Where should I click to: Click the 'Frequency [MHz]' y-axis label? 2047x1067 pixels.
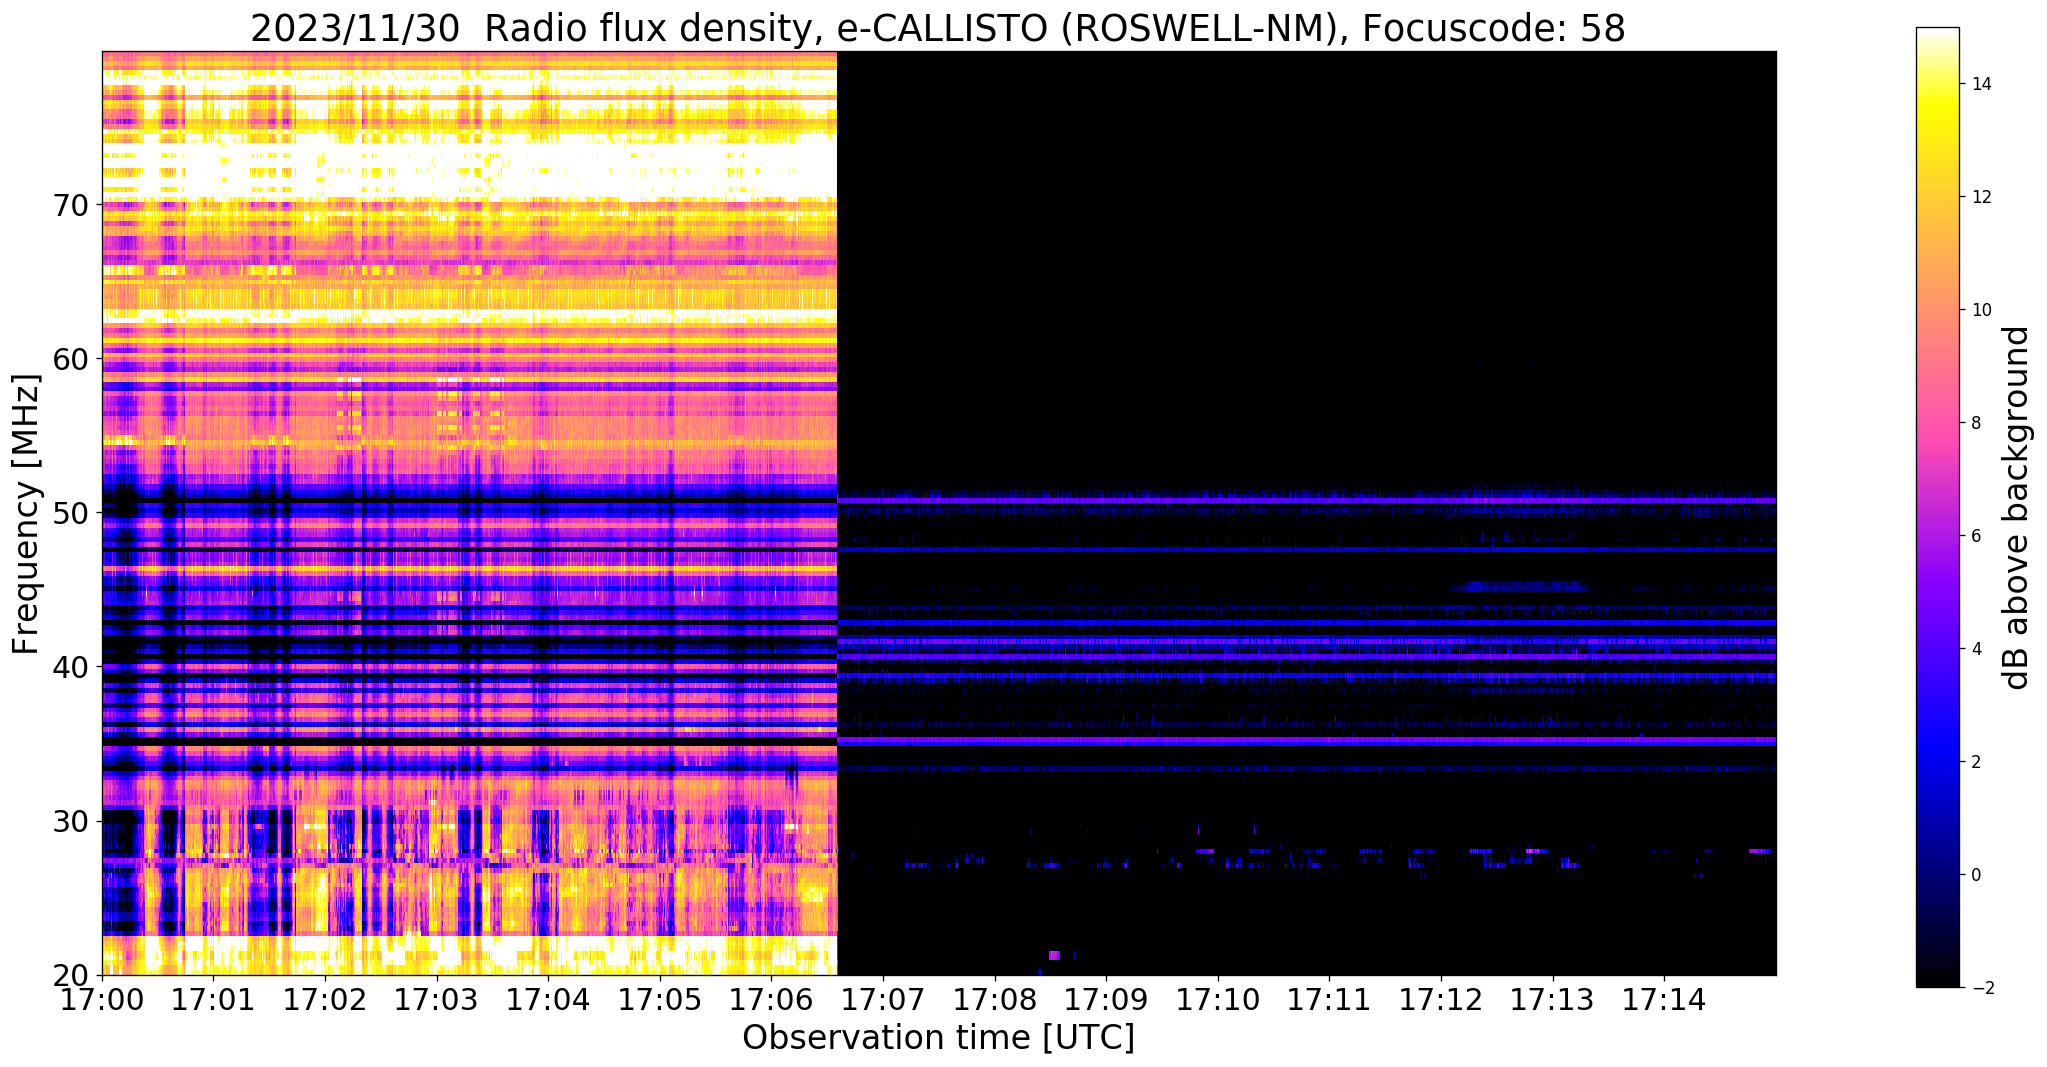coord(27,514)
